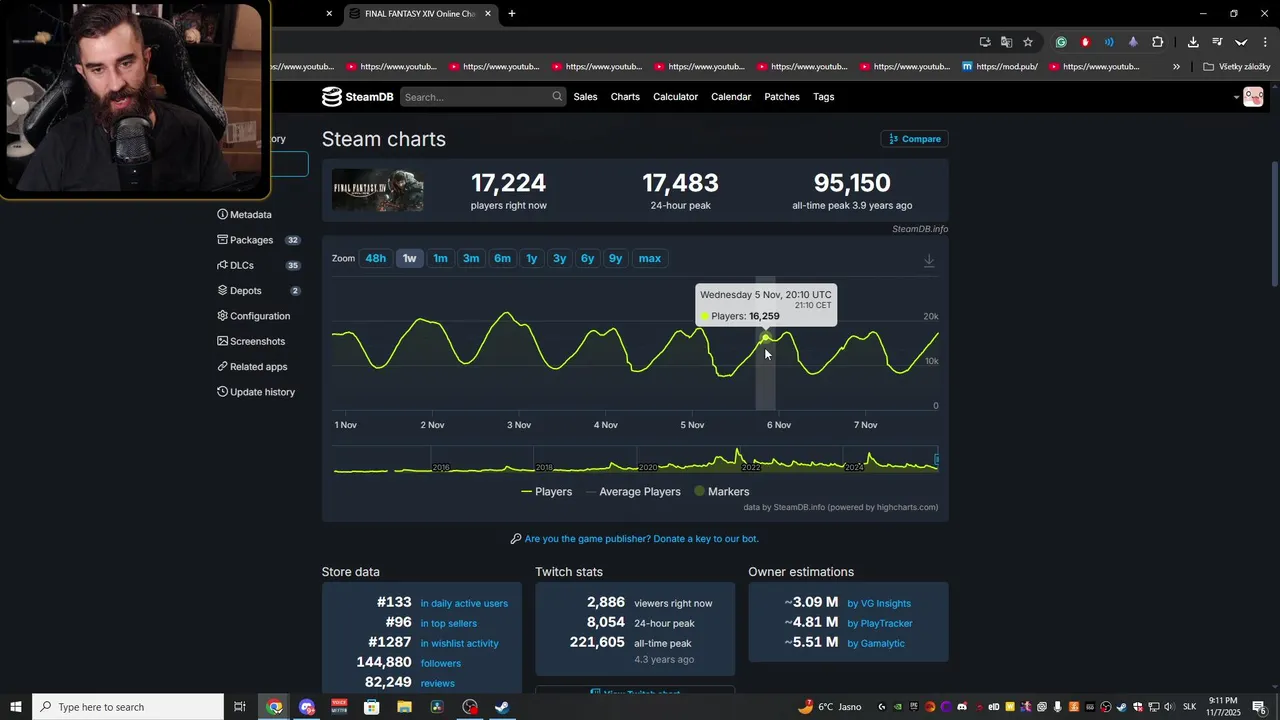Click the navigator range handle on overview chart
This screenshot has height=720, width=1280.
point(936,460)
